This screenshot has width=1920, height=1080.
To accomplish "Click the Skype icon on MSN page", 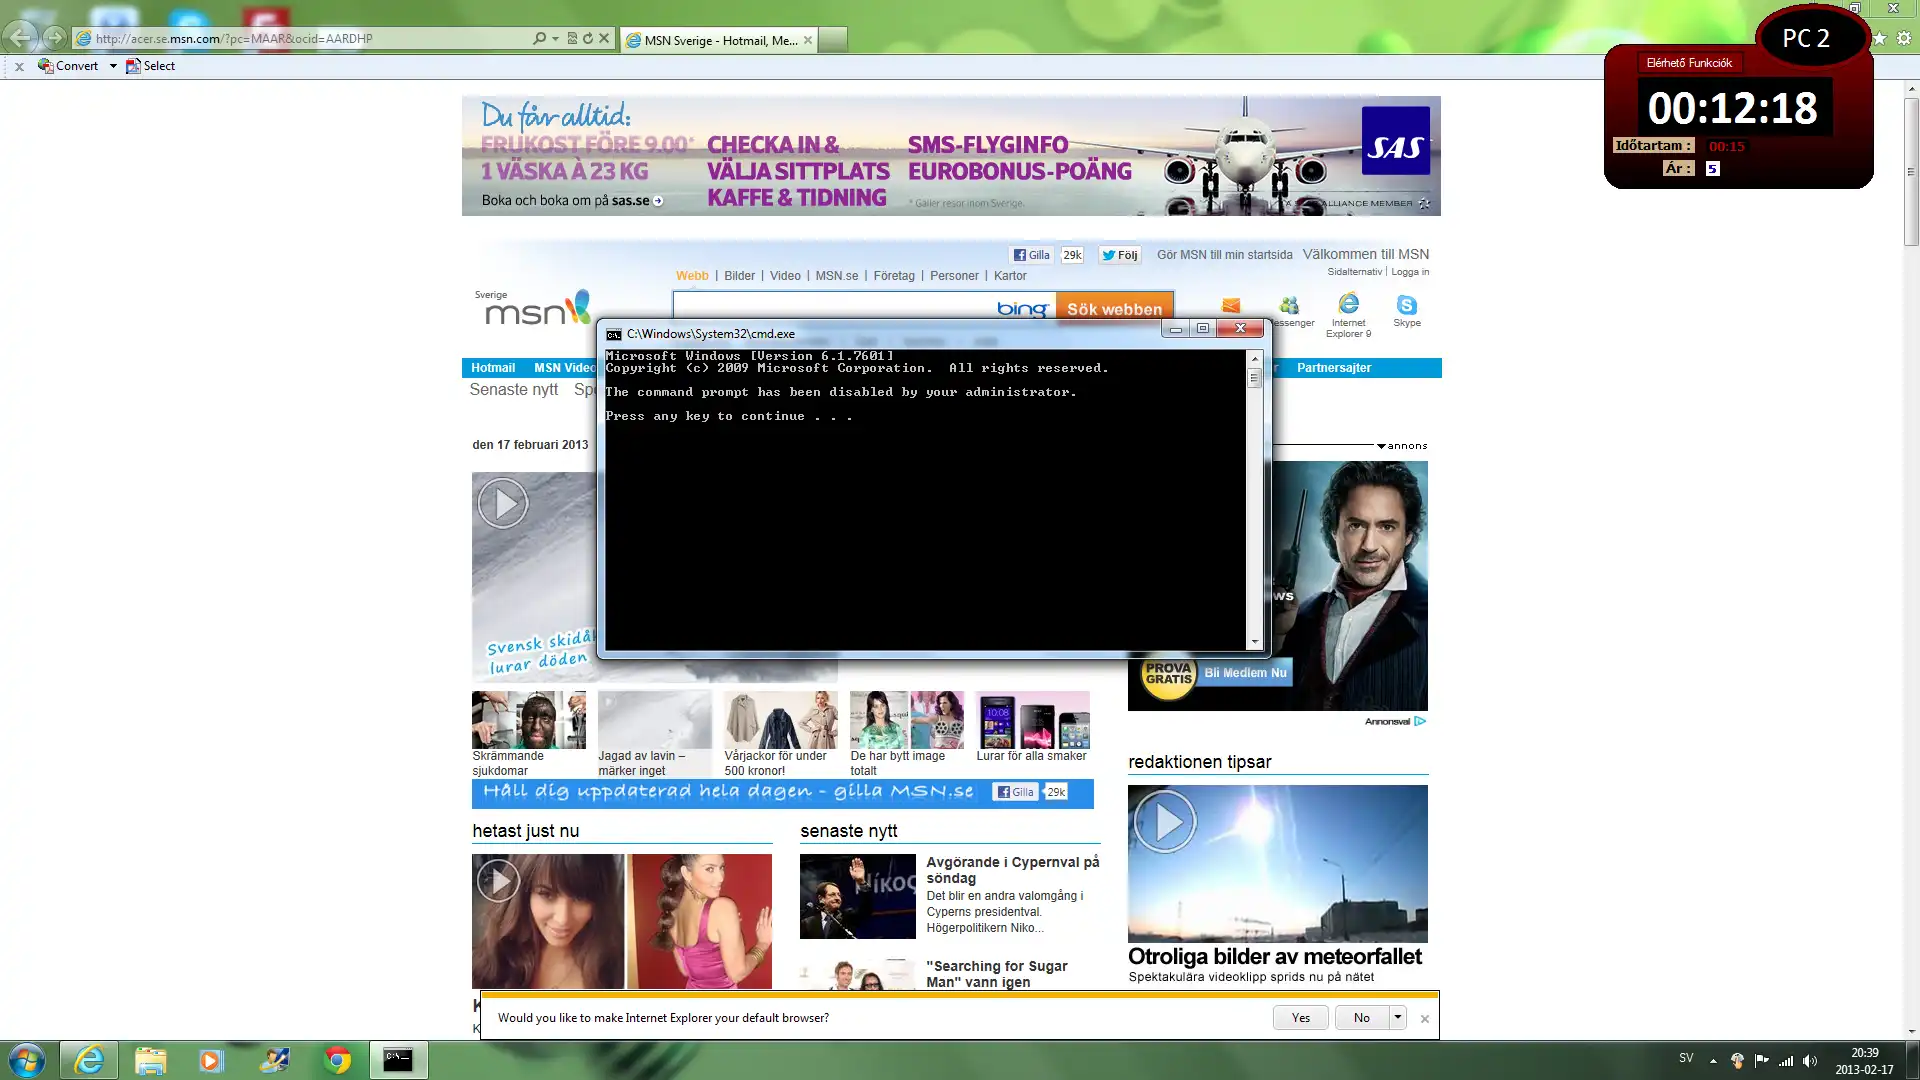I will click(1406, 306).
